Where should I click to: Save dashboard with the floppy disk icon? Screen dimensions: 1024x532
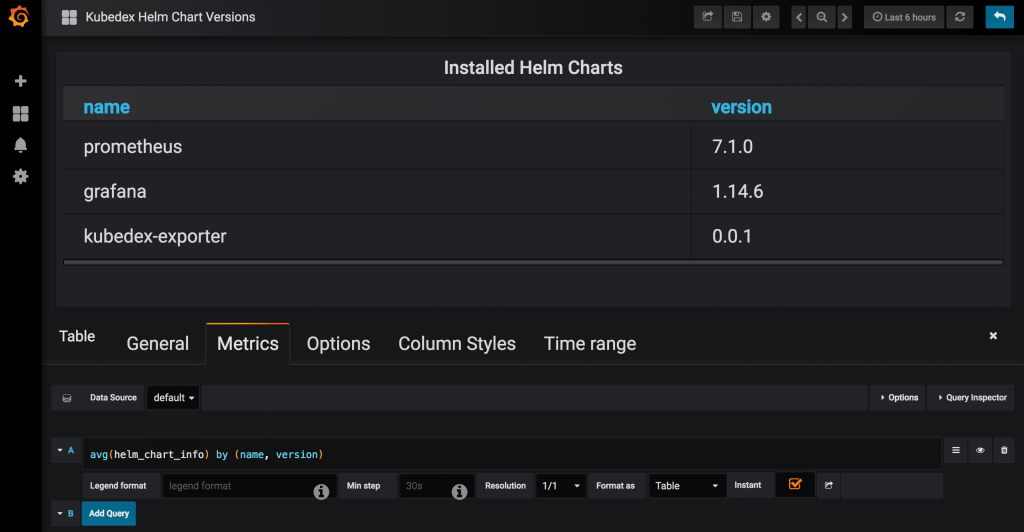click(x=737, y=17)
